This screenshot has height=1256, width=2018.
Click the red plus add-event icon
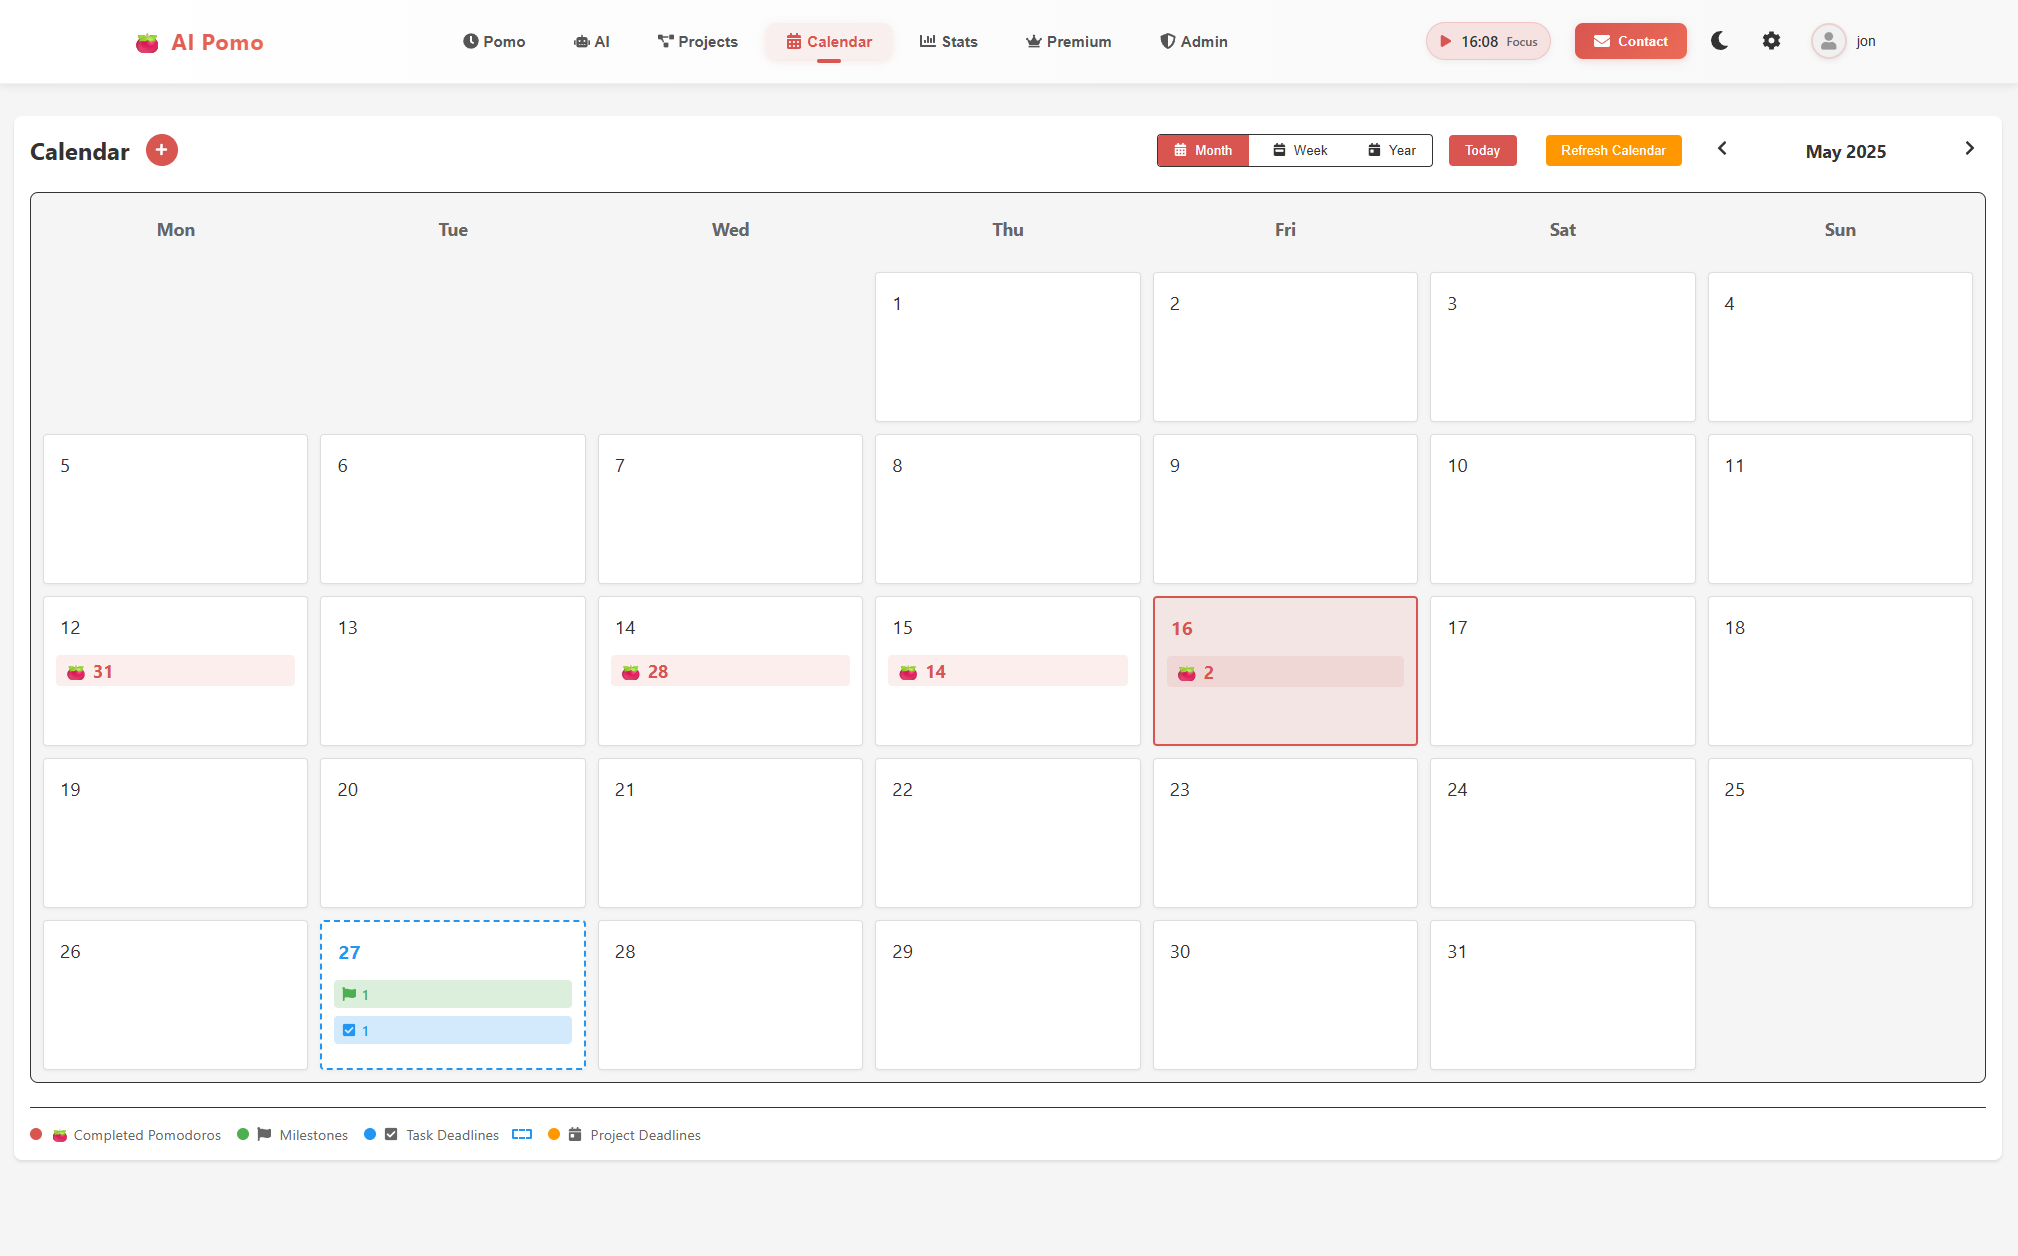[161, 150]
